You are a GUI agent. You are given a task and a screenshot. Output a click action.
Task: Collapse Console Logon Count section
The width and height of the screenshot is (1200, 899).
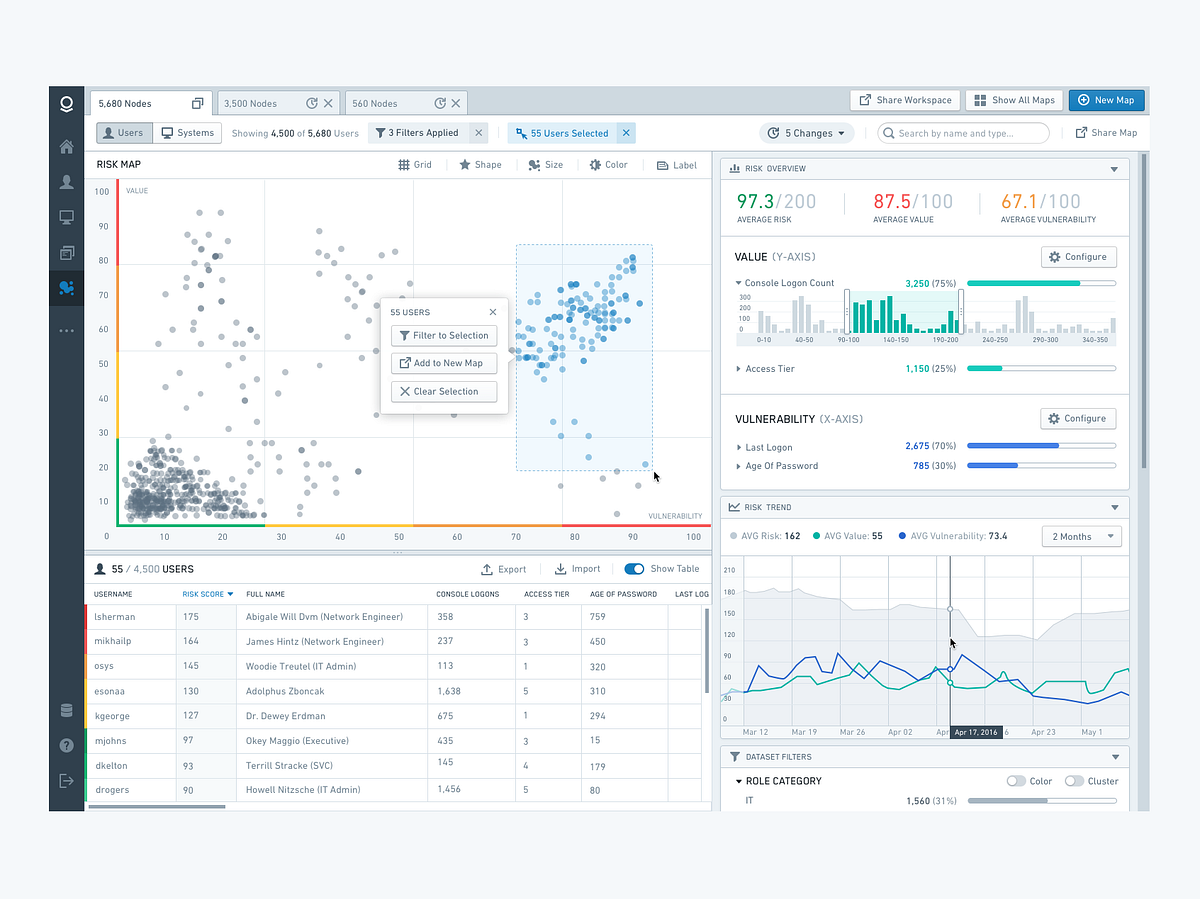point(738,283)
